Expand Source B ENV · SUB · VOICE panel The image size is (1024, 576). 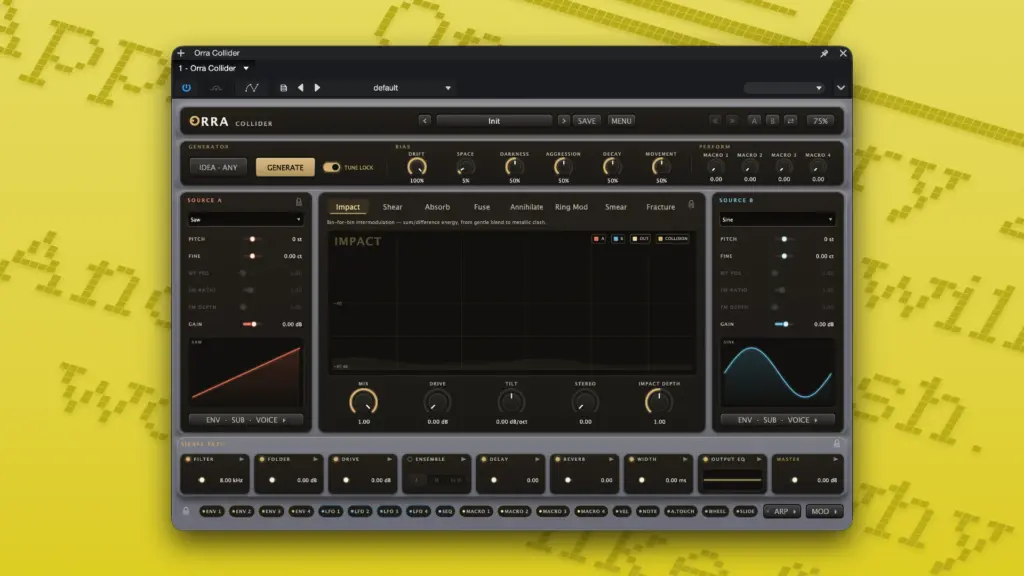click(777, 420)
